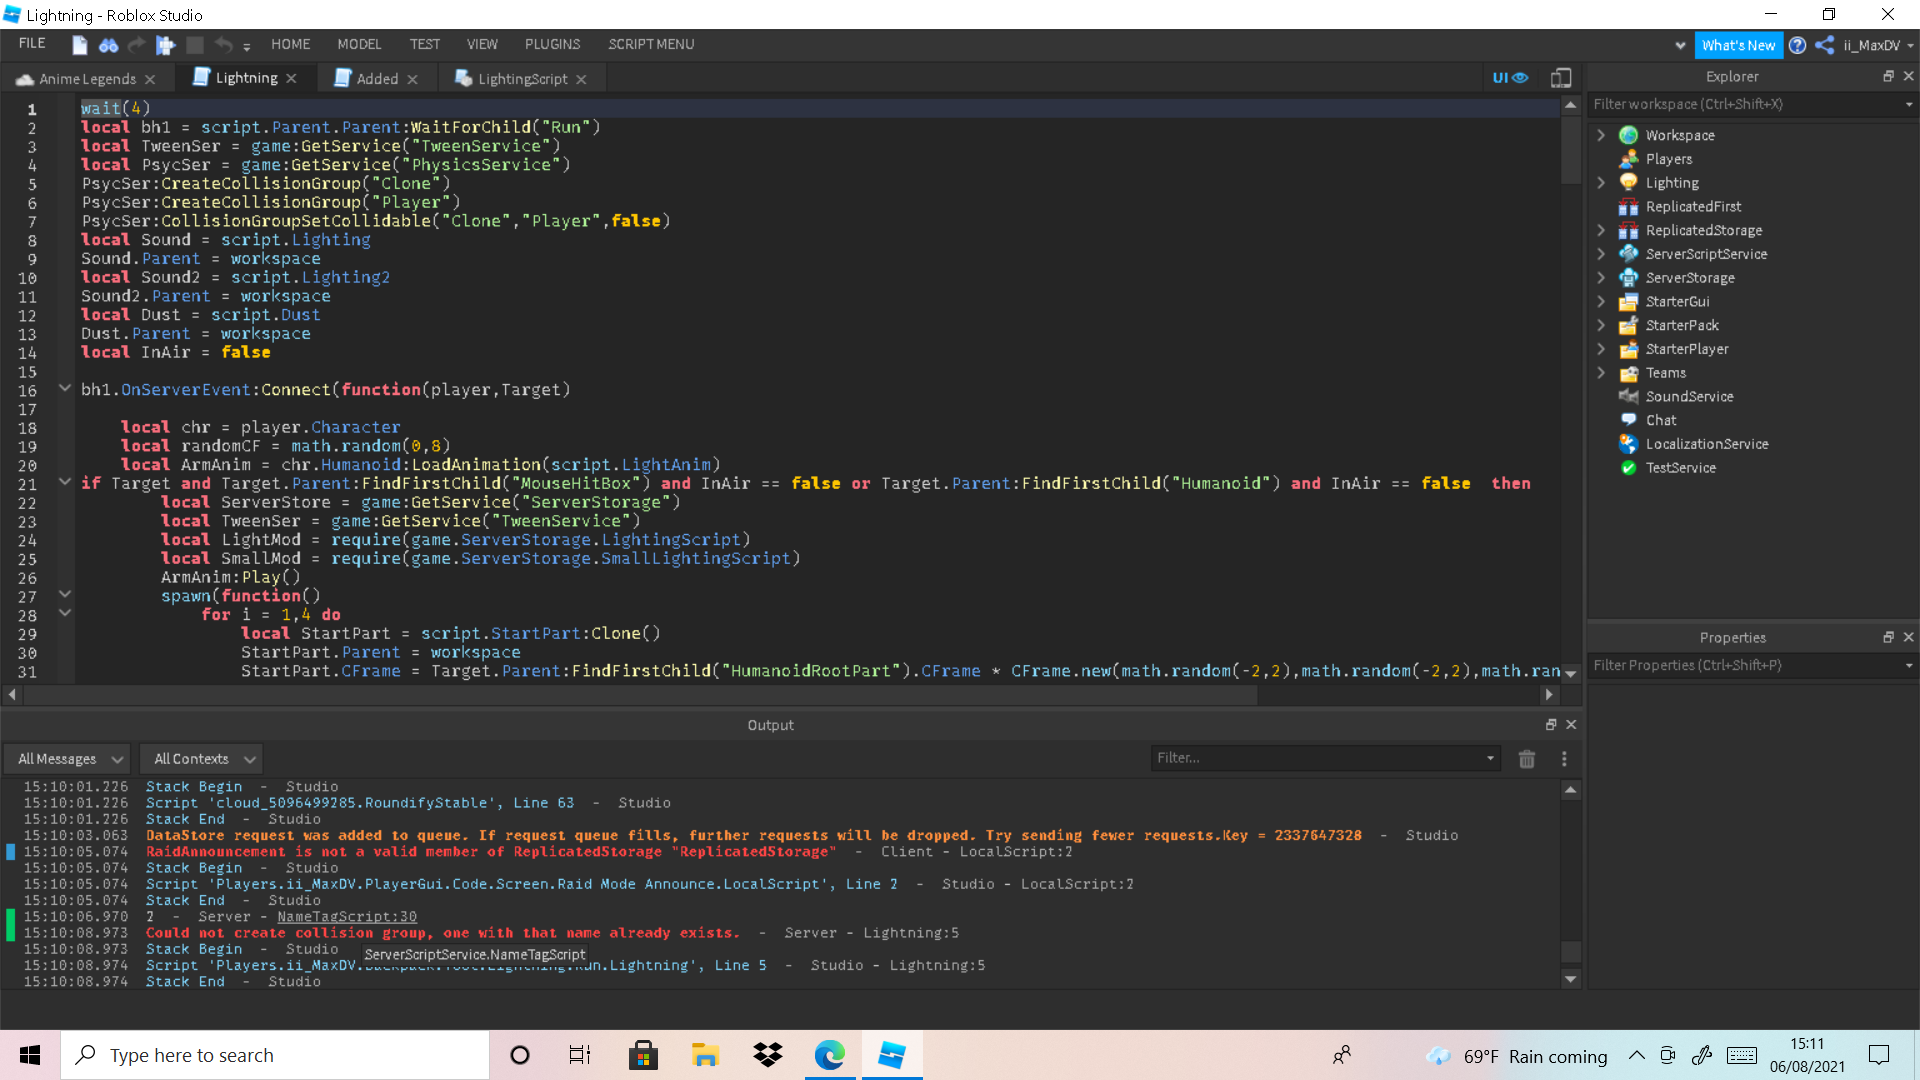Open device emulation view icon
This screenshot has height=1080, width=1920.
tap(1561, 77)
